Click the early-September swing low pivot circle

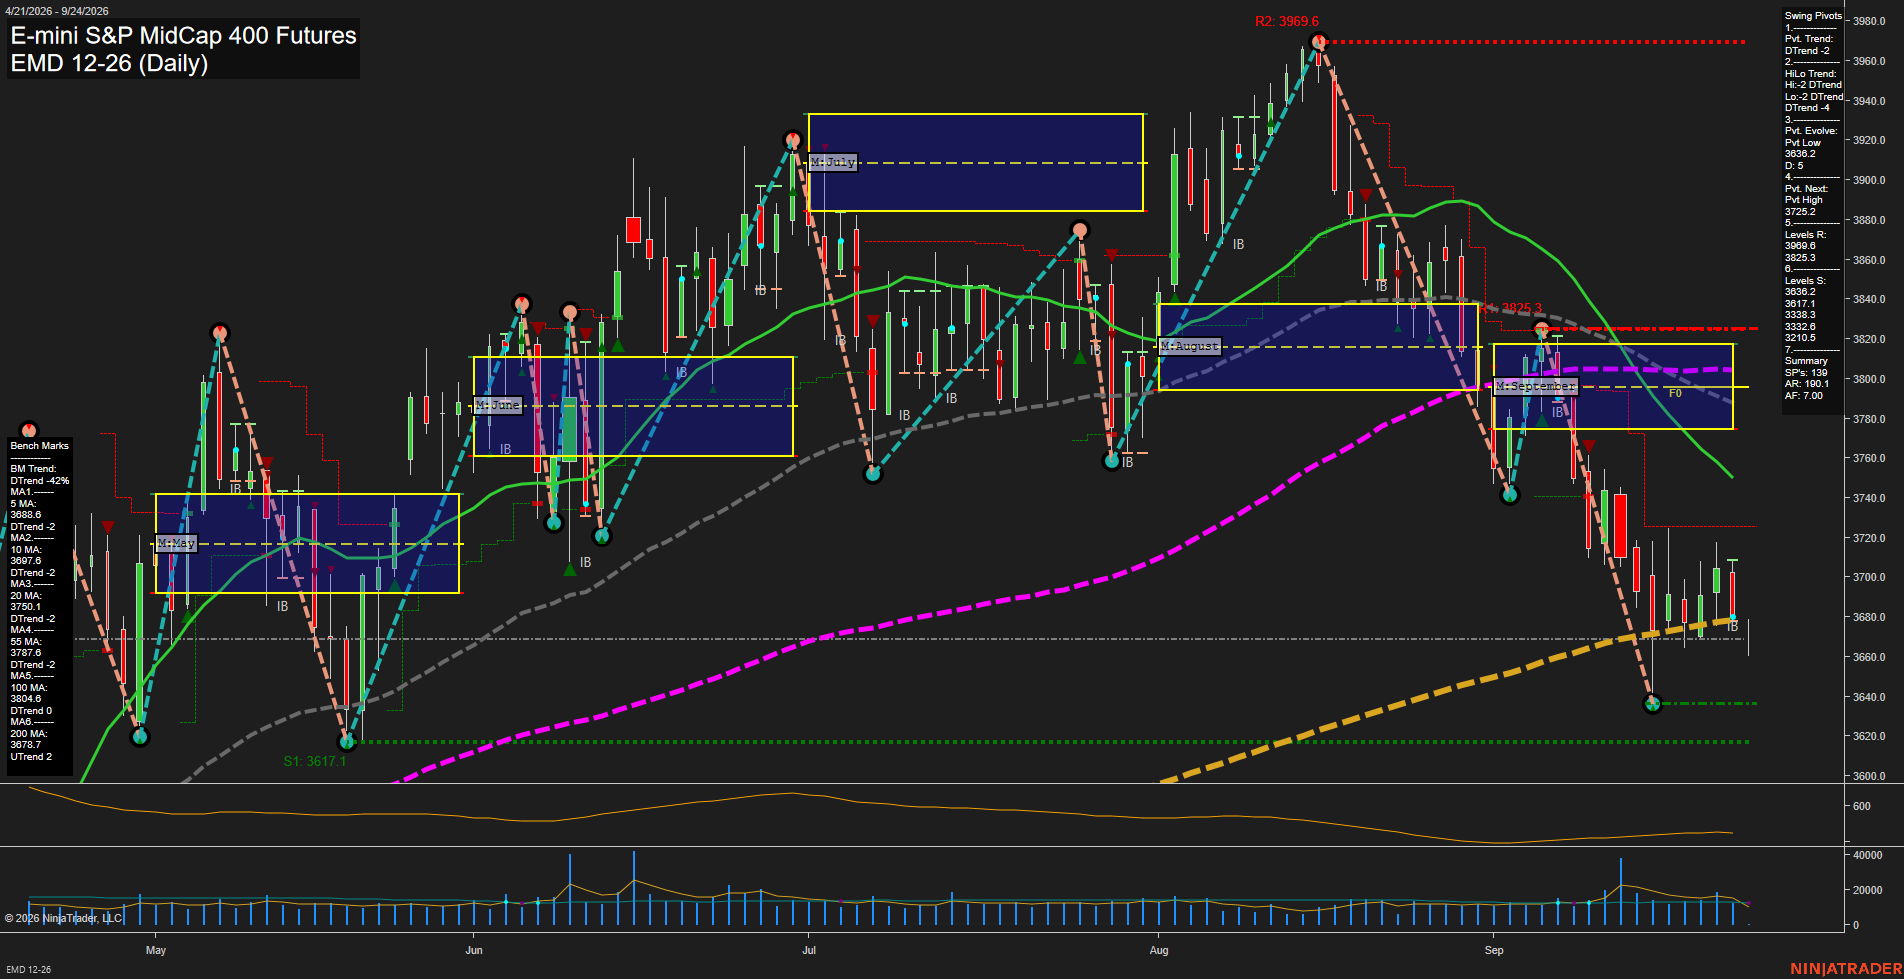[x=1510, y=494]
